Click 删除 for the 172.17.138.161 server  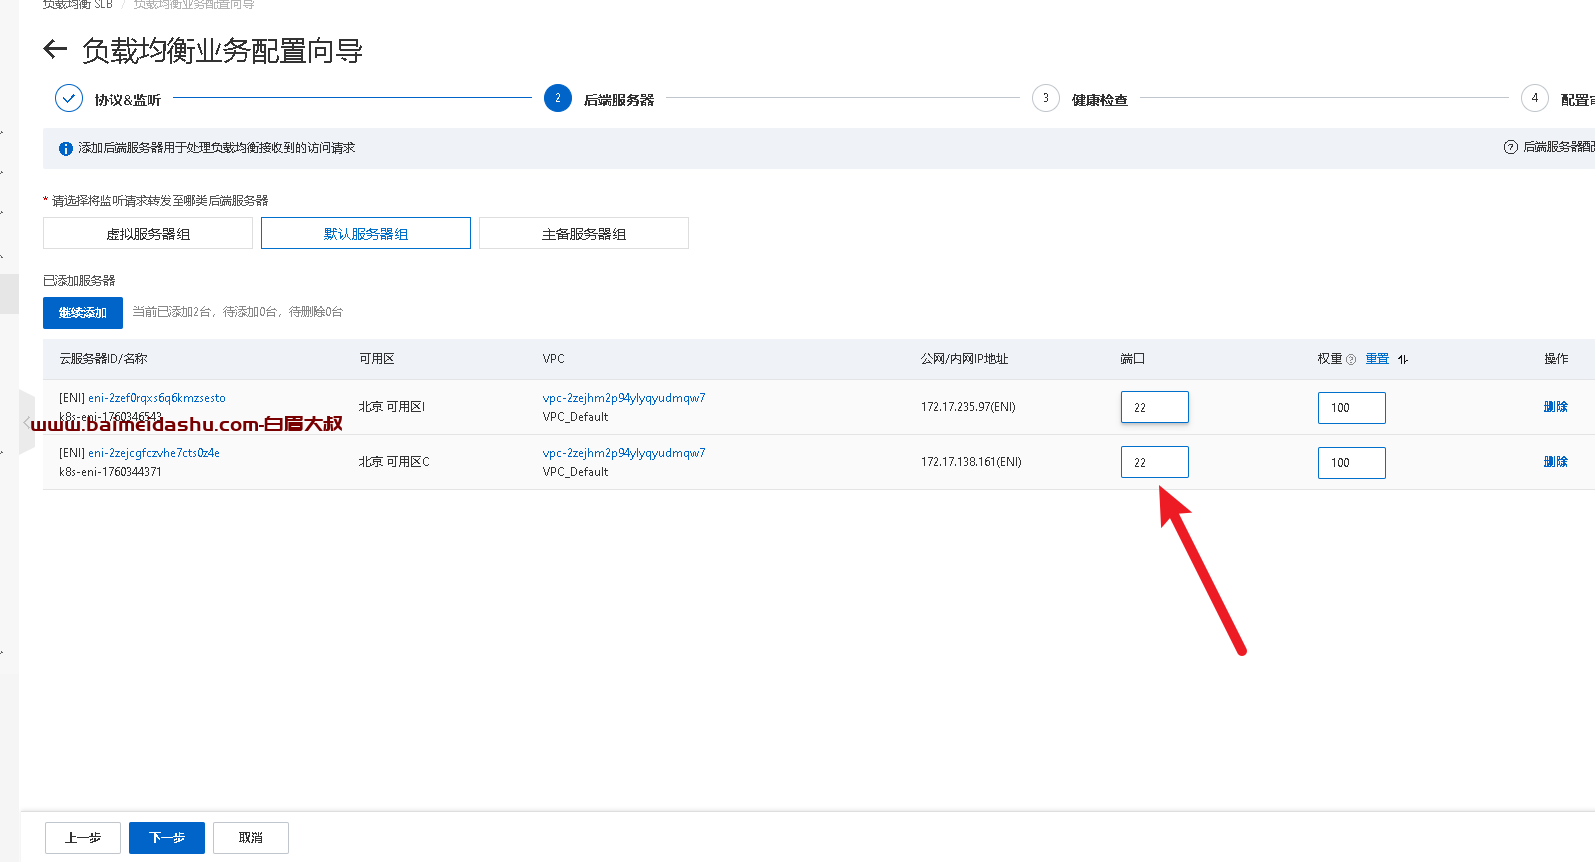(x=1555, y=462)
